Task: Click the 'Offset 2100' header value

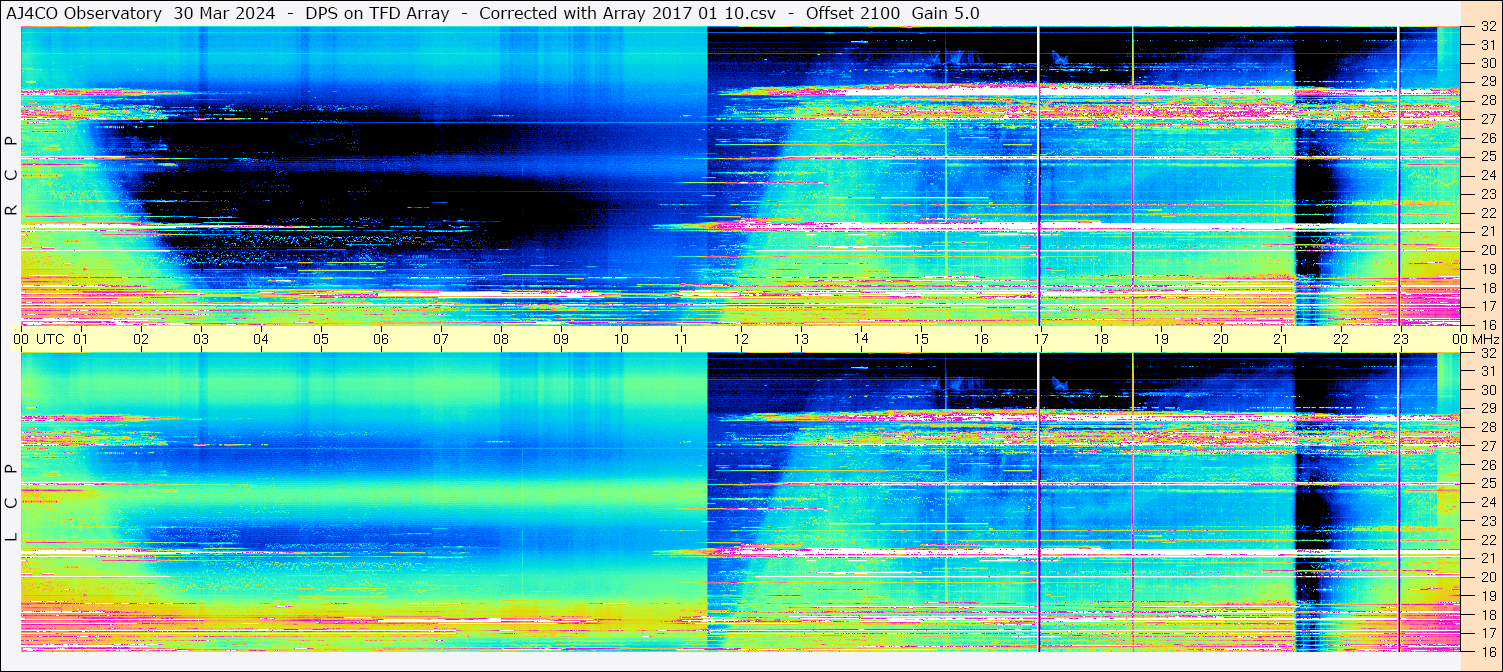Action: coord(851,14)
